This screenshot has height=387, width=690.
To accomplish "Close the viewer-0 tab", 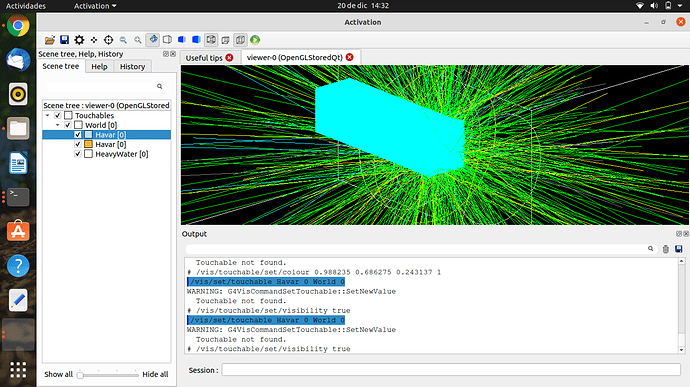I will point(349,57).
